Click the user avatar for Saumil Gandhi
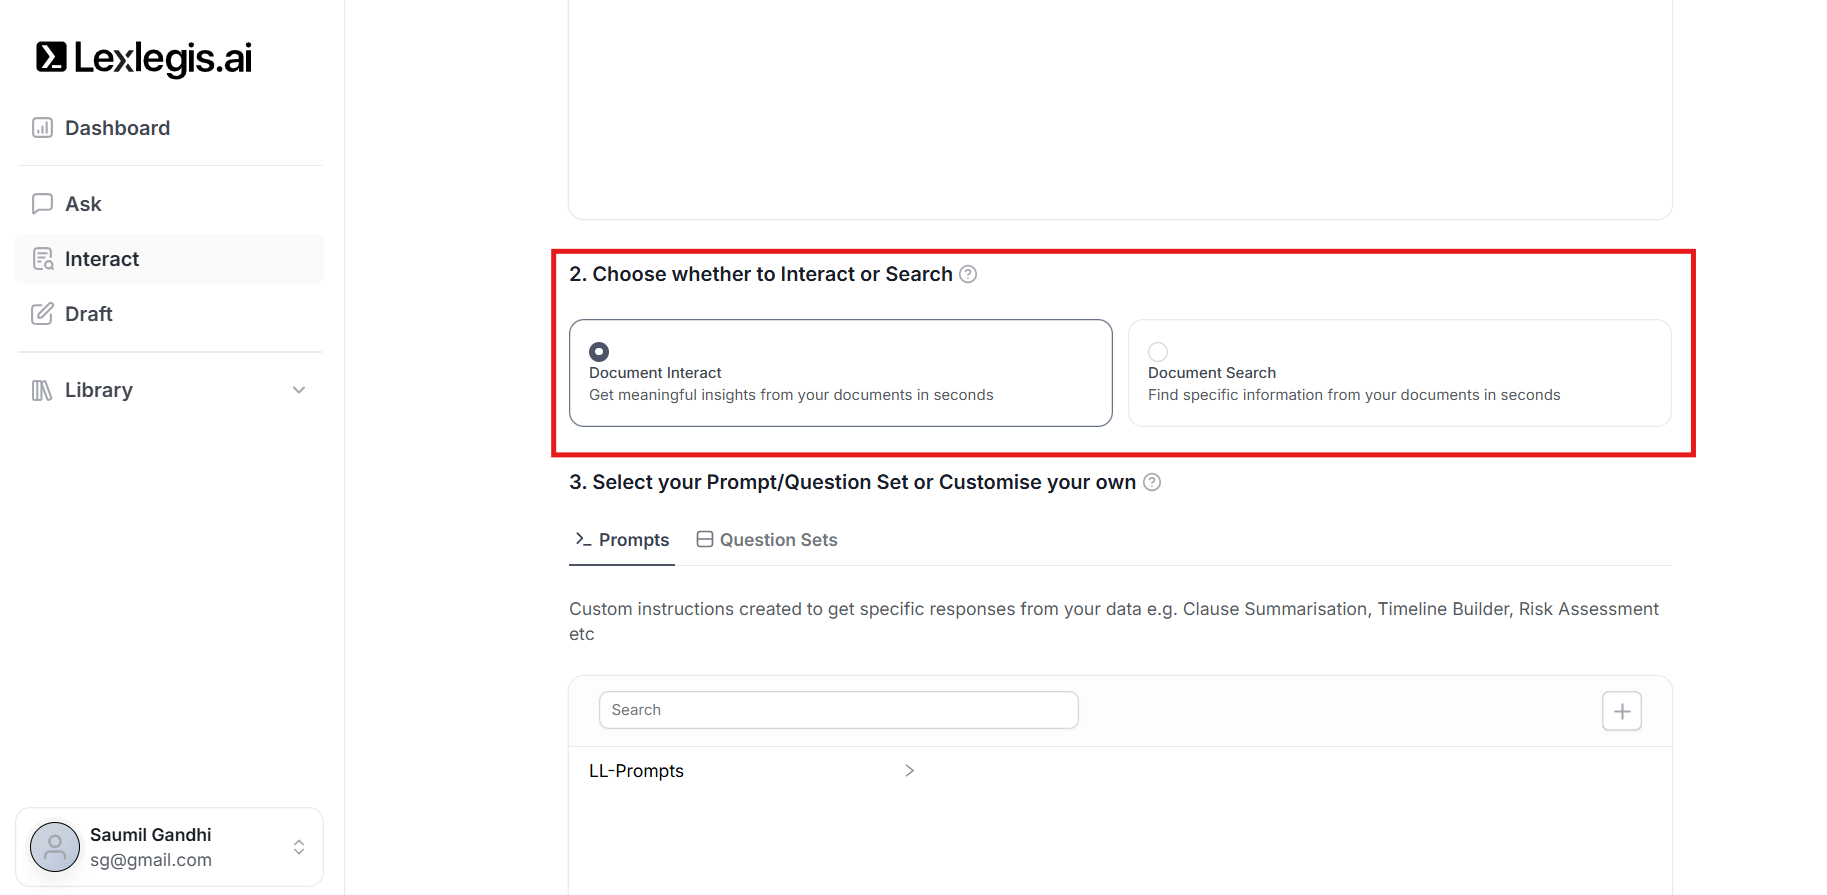Image resolution: width=1827 pixels, height=895 pixels. pos(55,847)
